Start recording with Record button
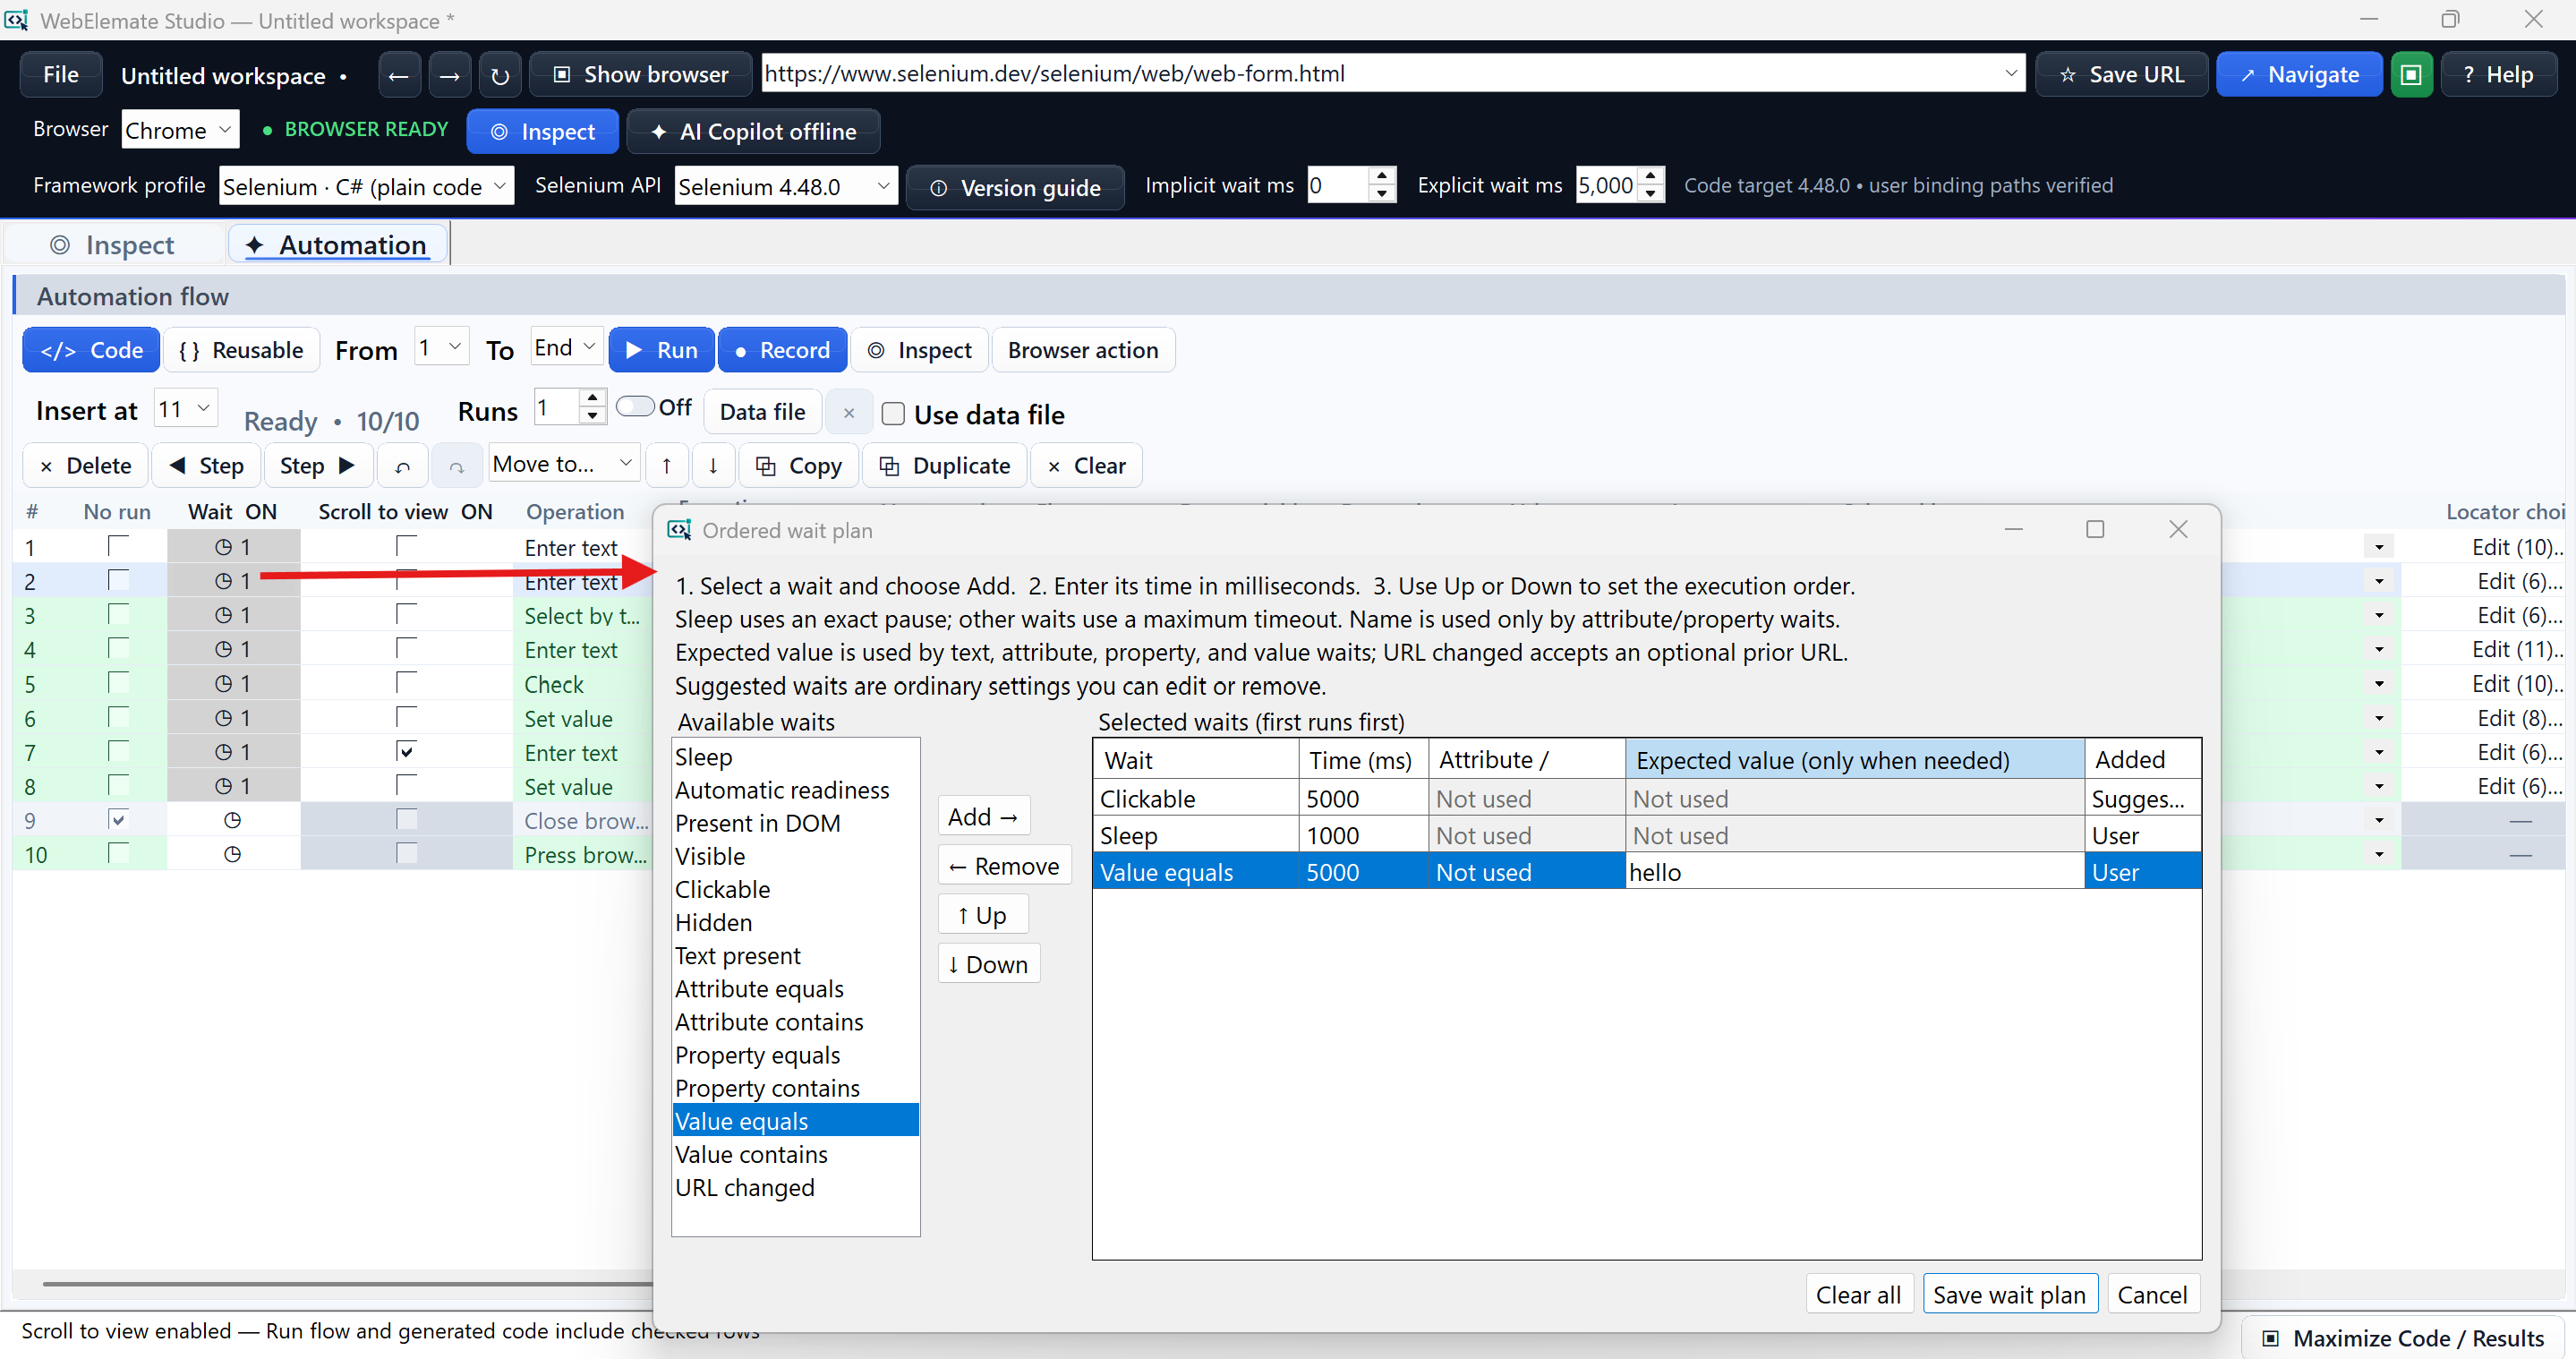This screenshot has height=1359, width=2576. 783,350
